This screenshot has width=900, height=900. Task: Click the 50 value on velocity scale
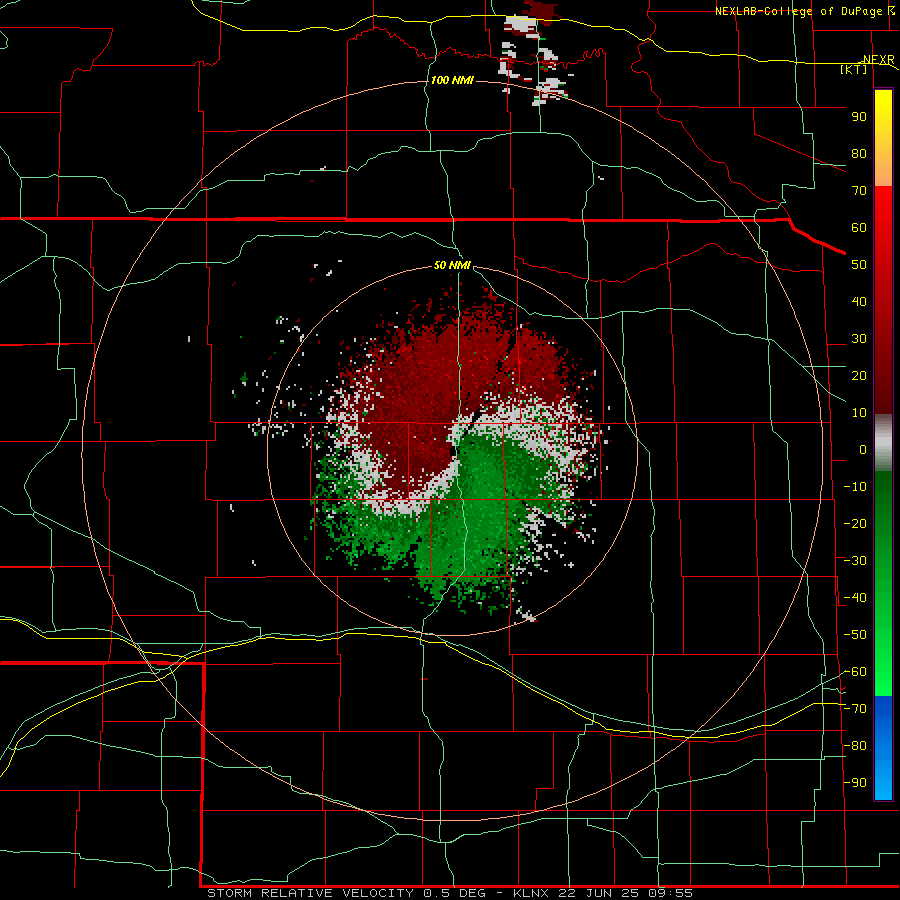tap(859, 265)
